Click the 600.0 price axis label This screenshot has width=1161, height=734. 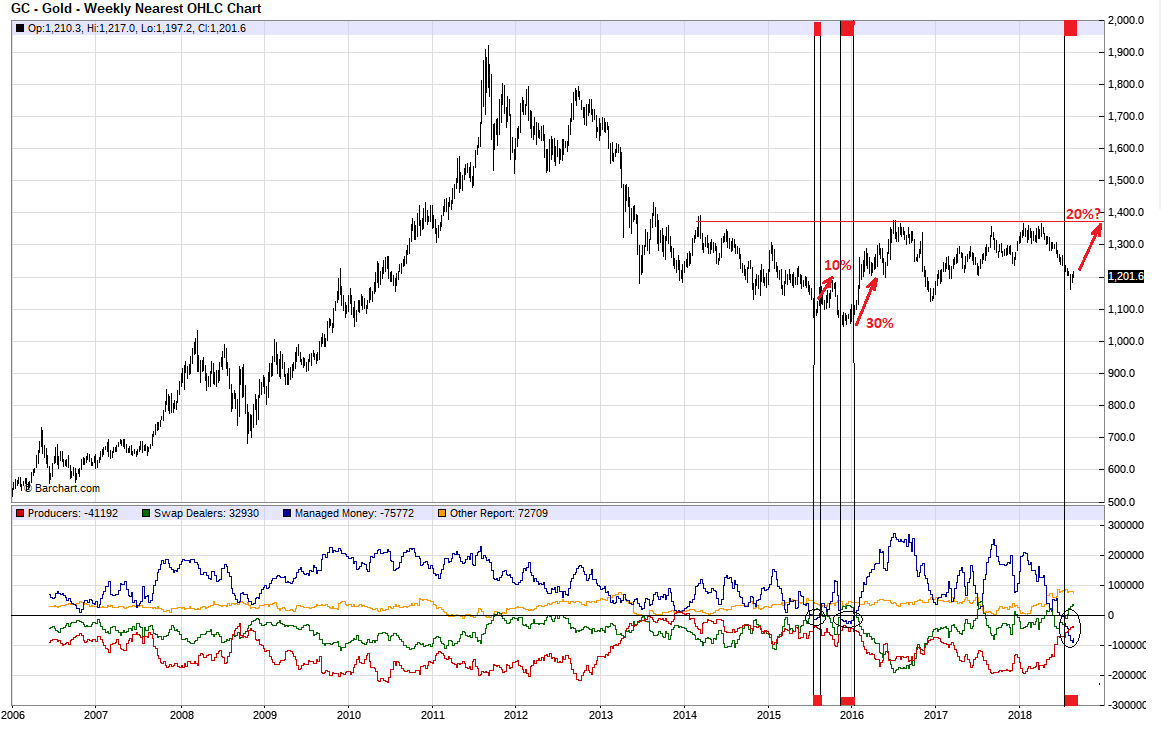pyautogui.click(x=1121, y=469)
